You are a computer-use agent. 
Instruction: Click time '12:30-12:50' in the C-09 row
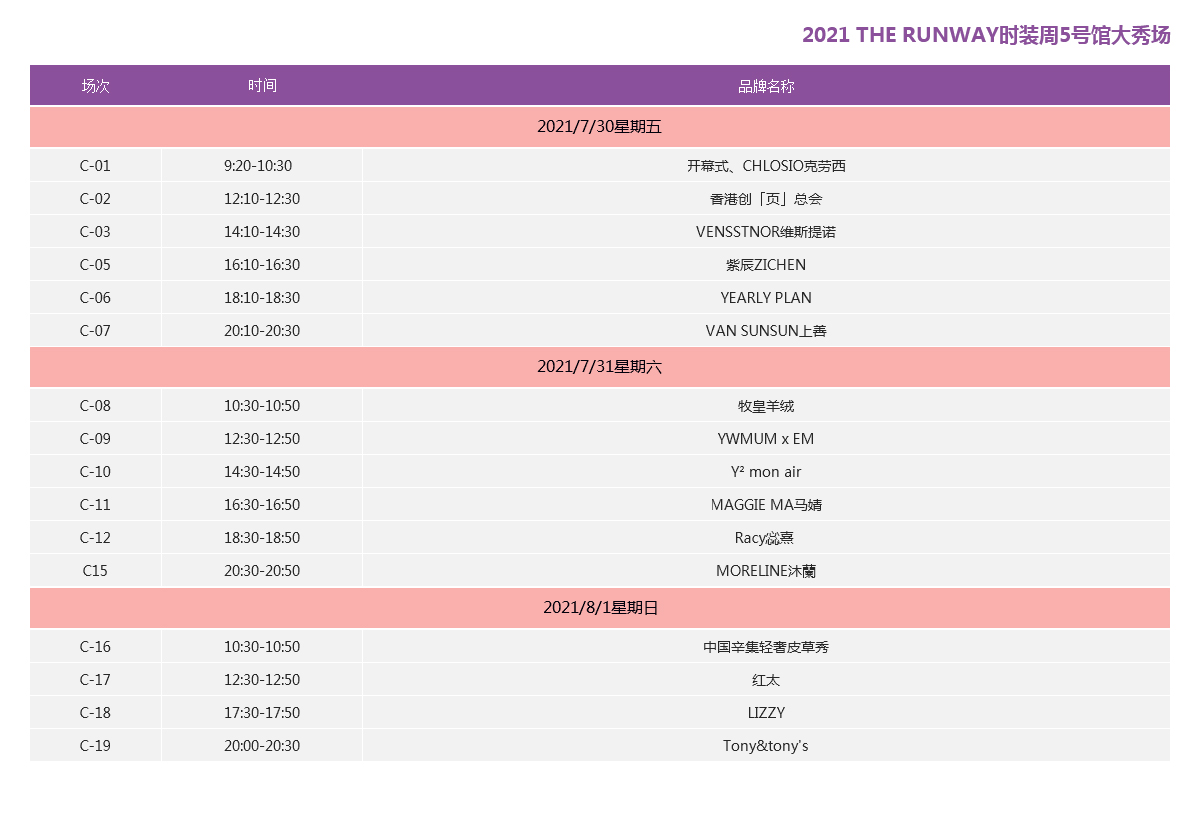click(262, 439)
